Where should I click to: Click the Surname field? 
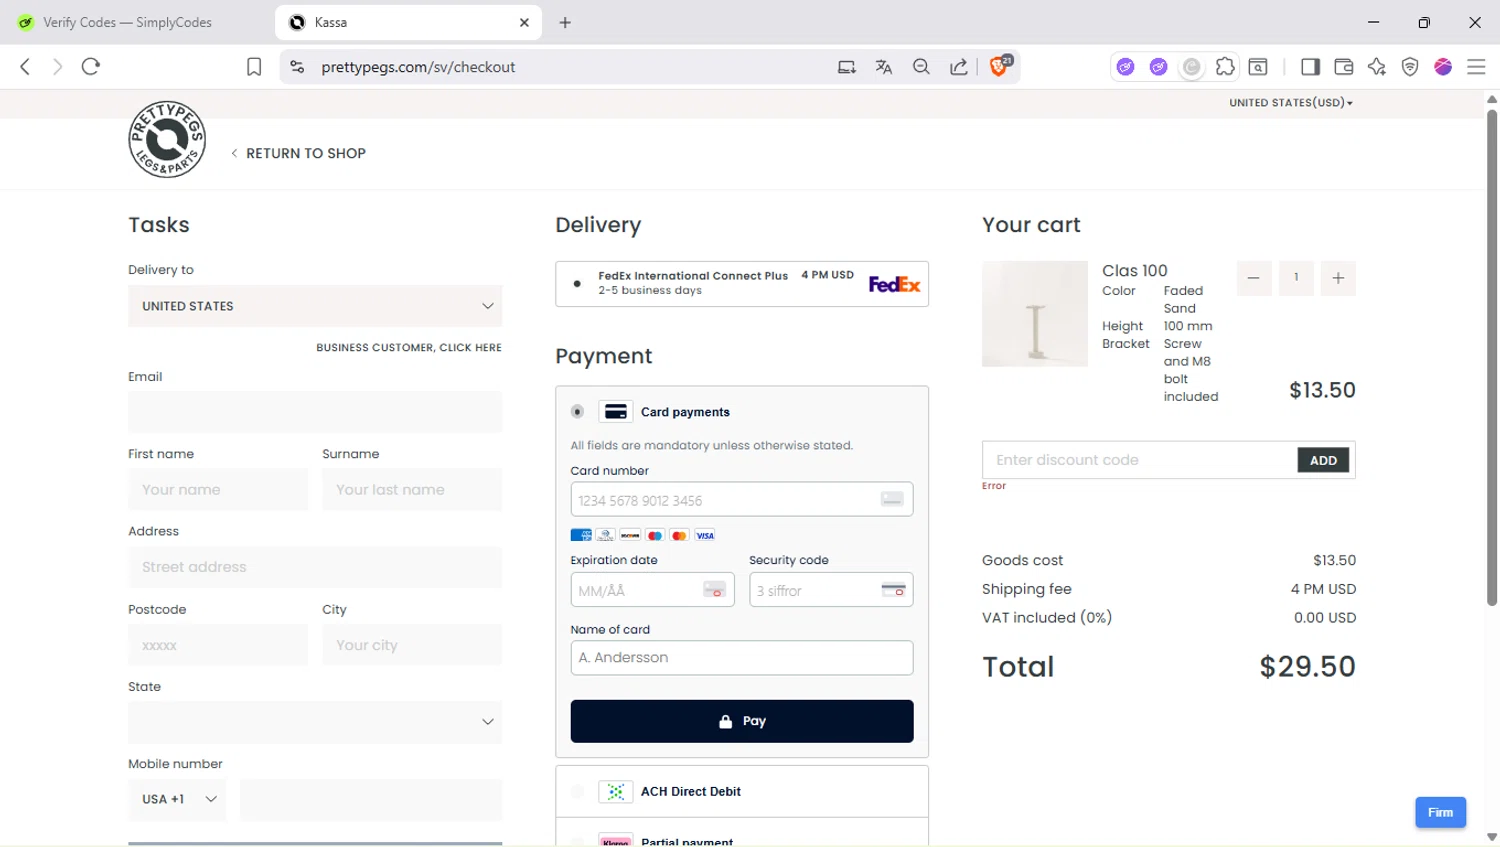pos(412,490)
